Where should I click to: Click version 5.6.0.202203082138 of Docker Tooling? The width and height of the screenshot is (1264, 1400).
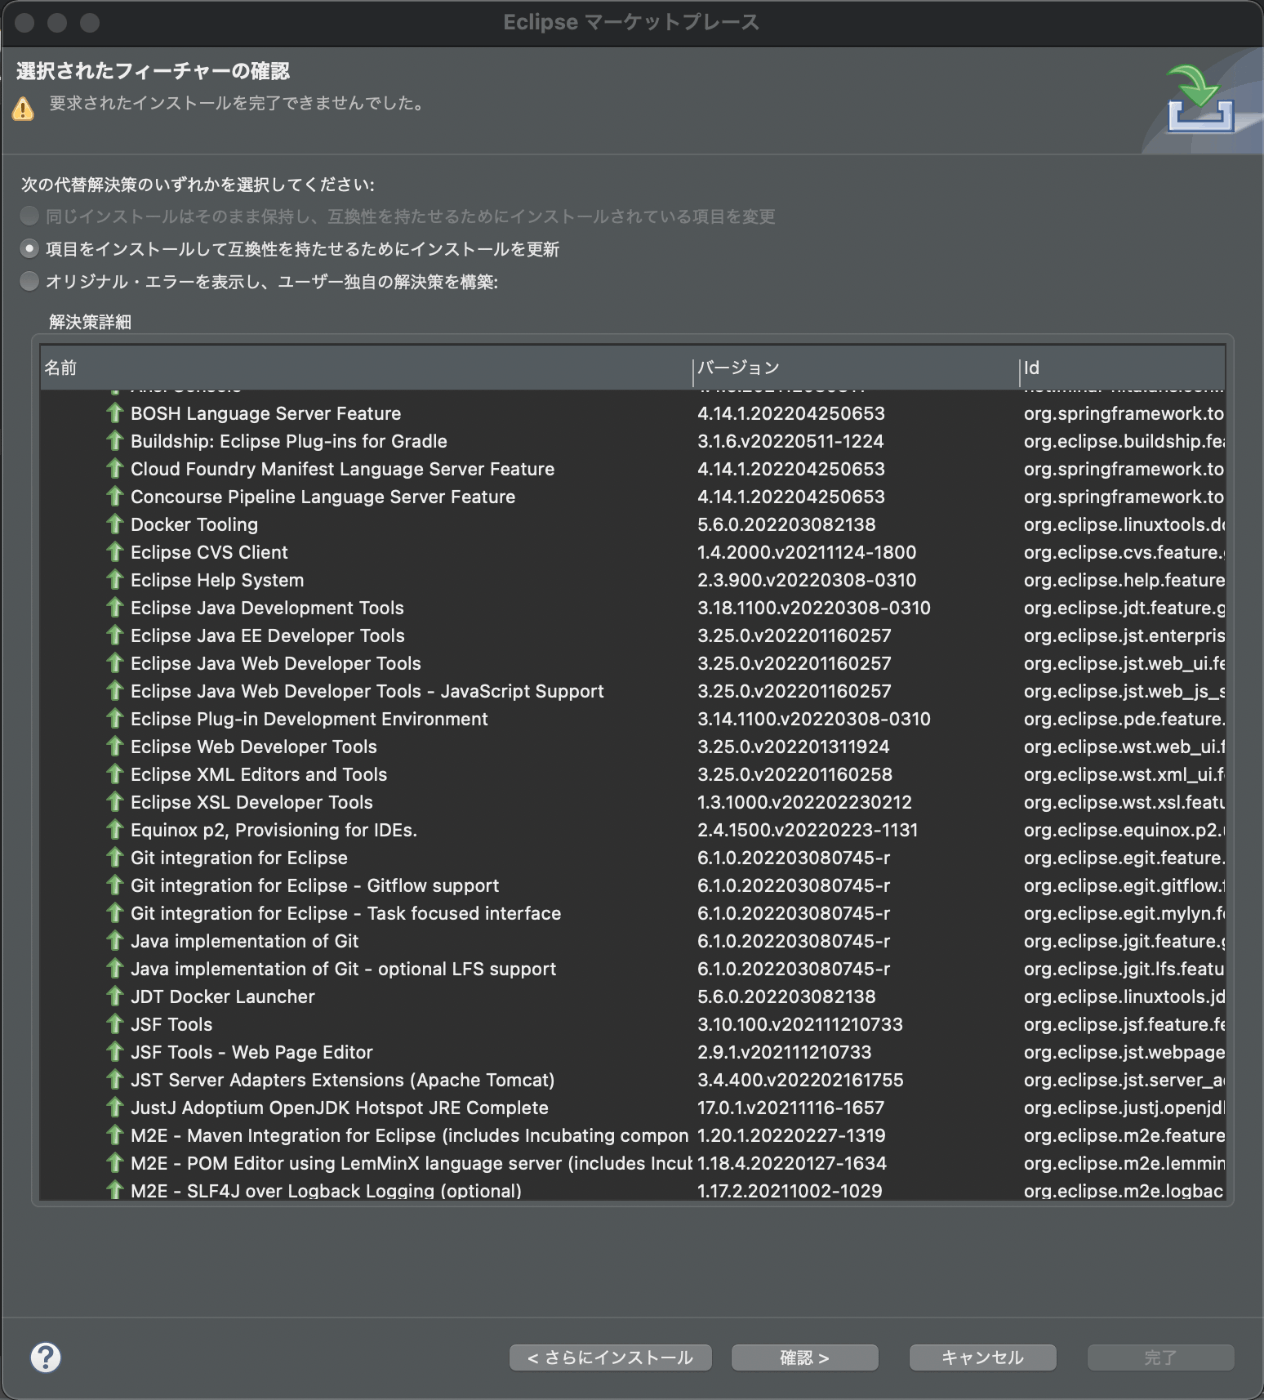click(786, 524)
